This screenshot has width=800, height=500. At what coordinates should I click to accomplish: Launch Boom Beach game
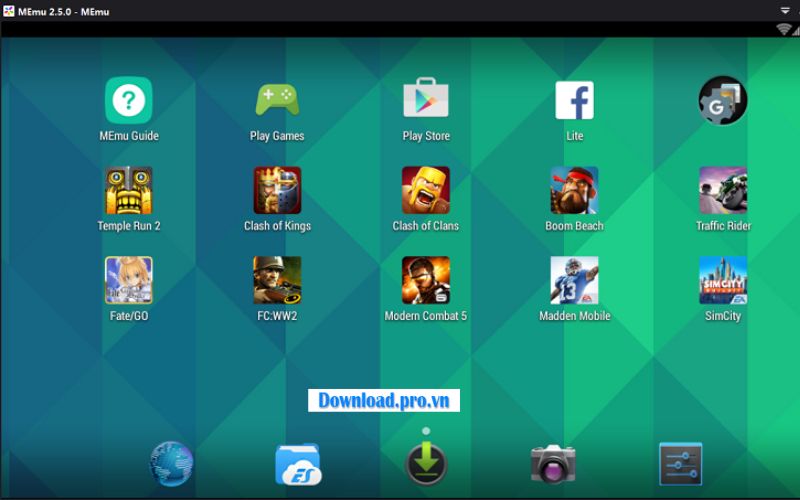574,190
